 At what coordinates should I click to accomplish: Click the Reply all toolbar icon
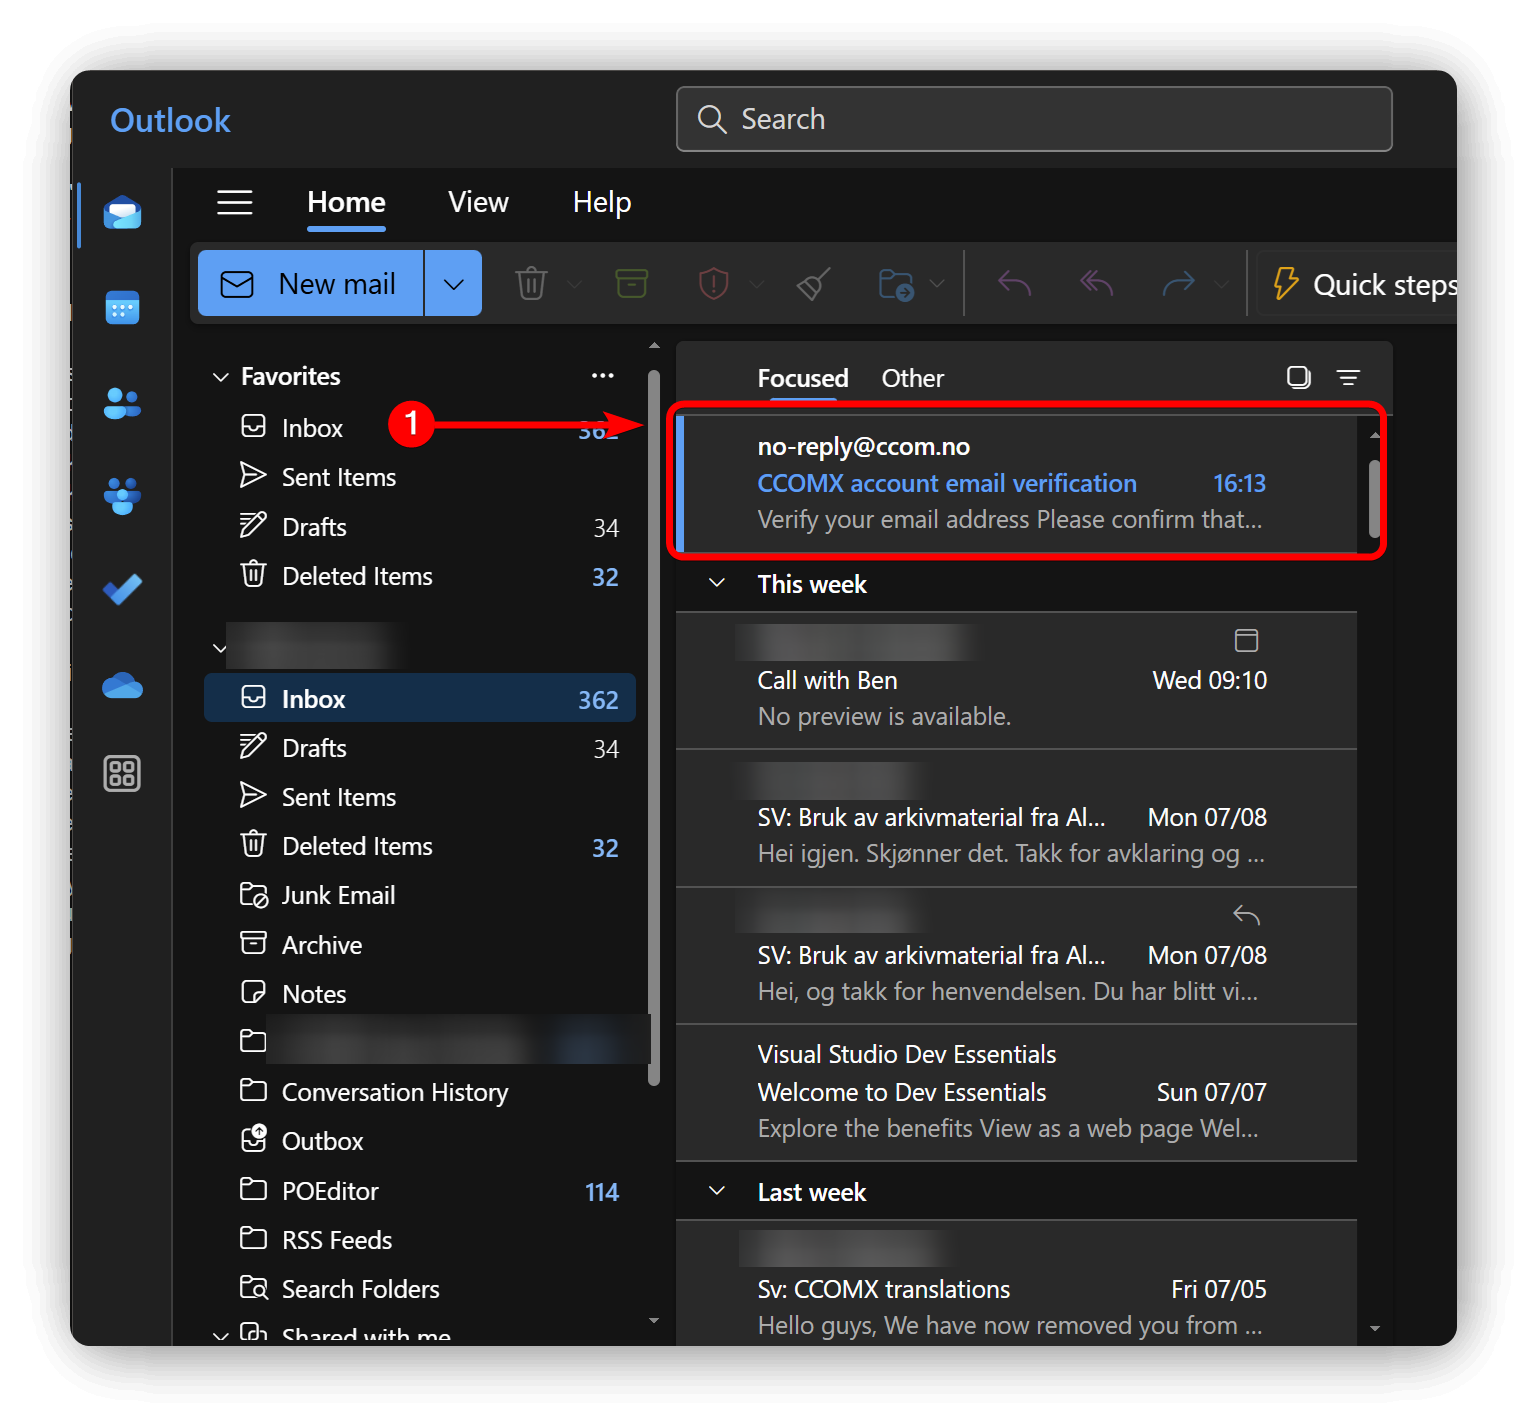(1097, 284)
